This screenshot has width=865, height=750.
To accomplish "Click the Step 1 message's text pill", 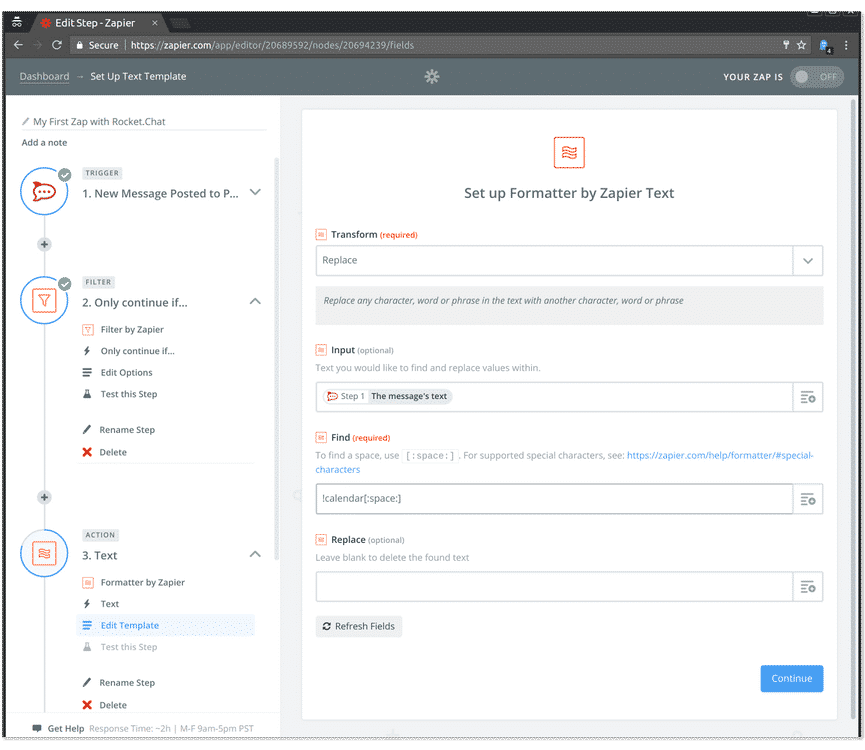I will [x=387, y=396].
